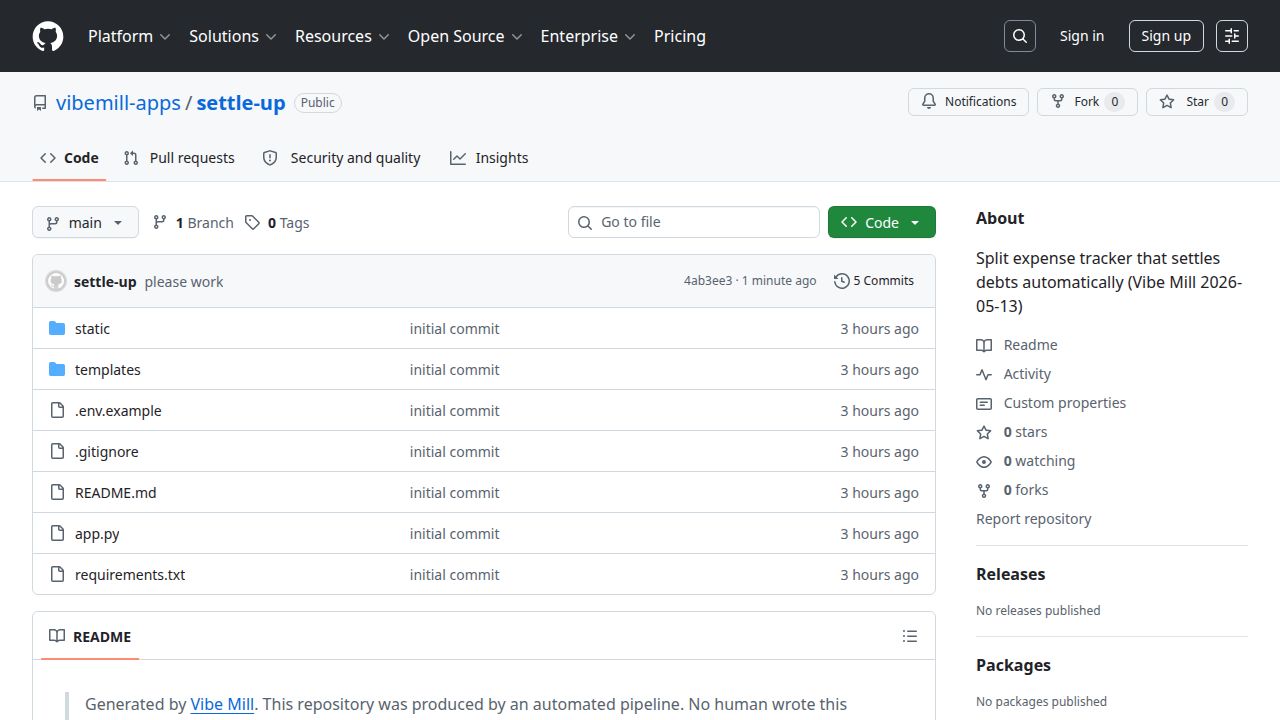Image resolution: width=1280 pixels, height=720 pixels.
Task: Open the vibemill-apps owner link
Action: (118, 103)
